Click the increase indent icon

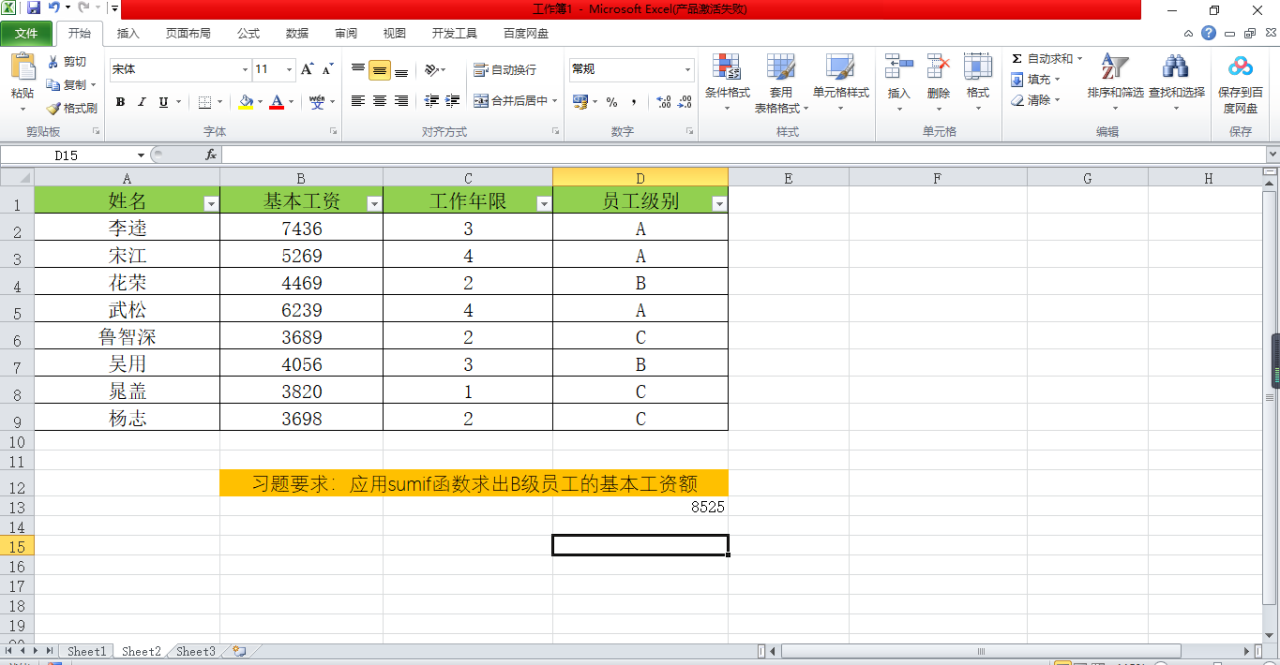coord(453,101)
